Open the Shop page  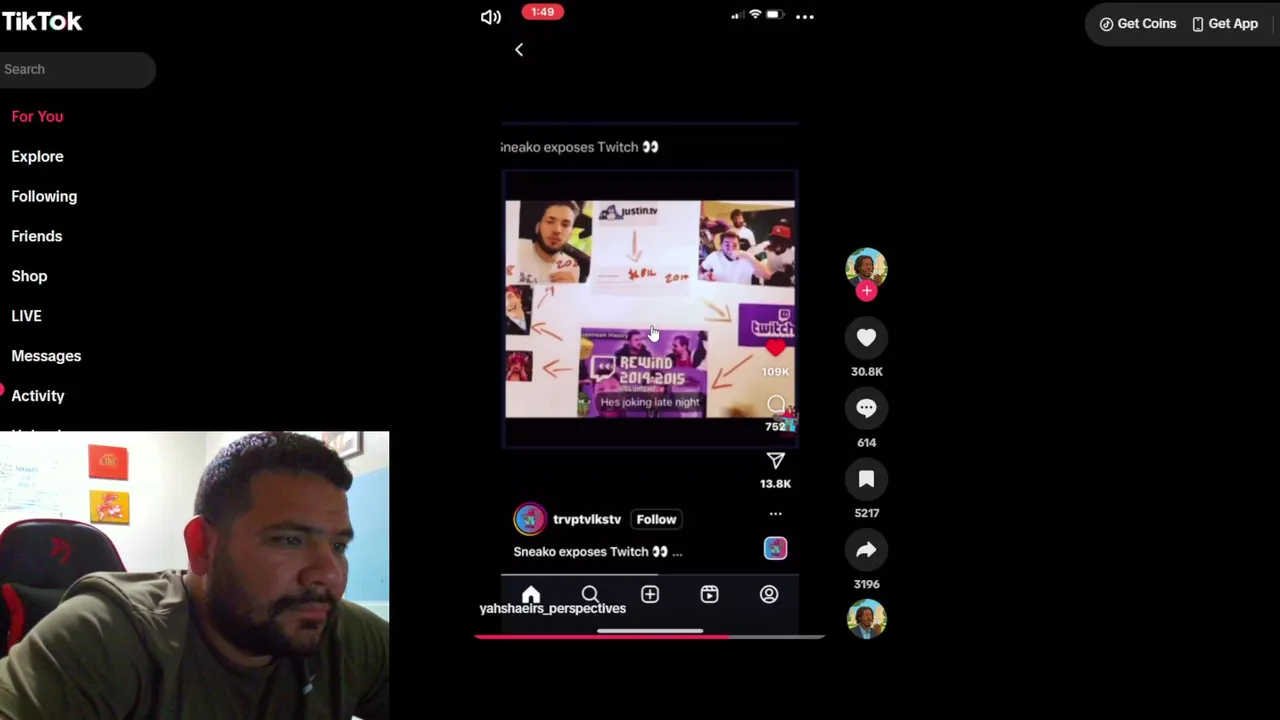pyautogui.click(x=29, y=276)
